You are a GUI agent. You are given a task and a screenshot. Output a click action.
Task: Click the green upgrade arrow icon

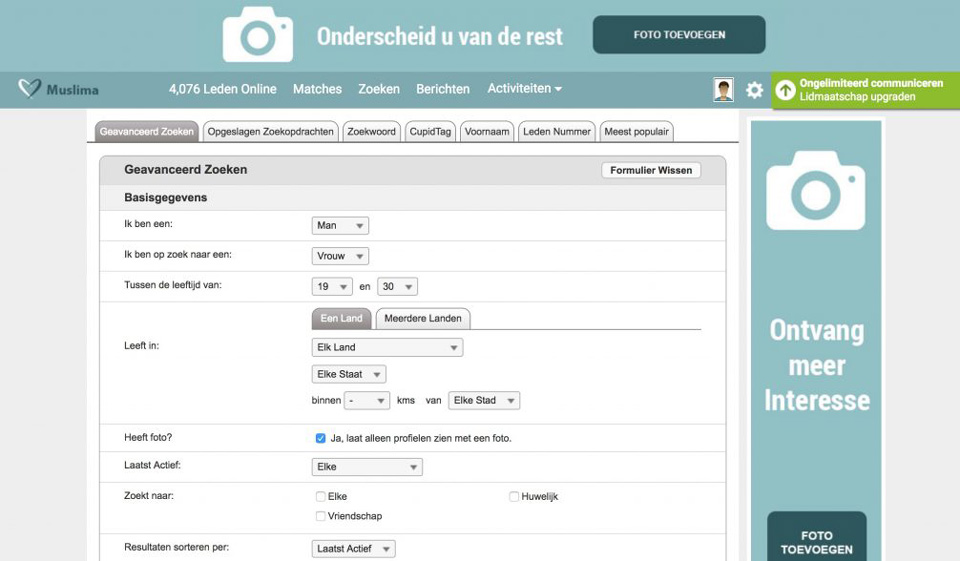[x=786, y=90]
